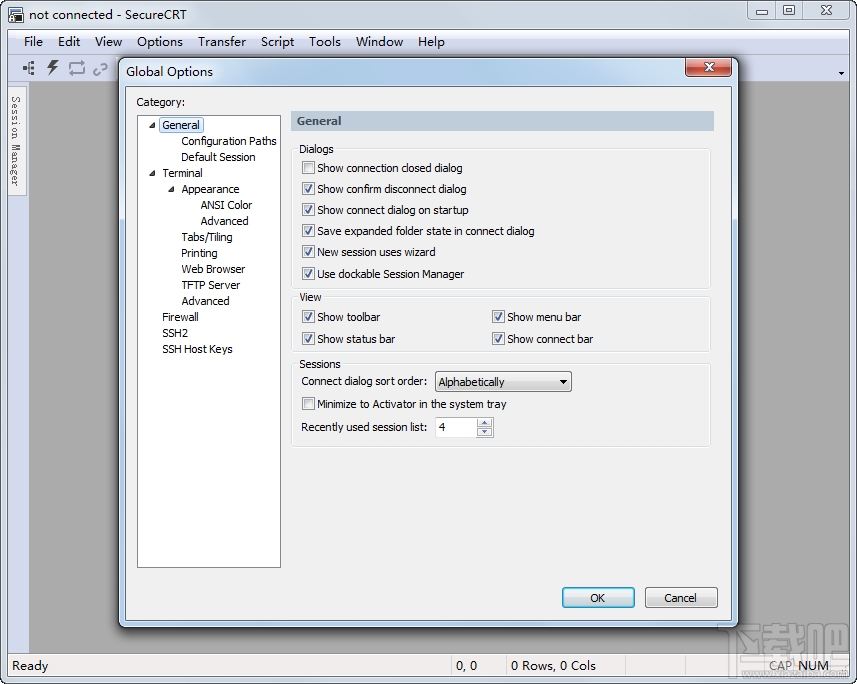This screenshot has width=857, height=684.
Task: Open the Script menu
Action: coord(277,42)
